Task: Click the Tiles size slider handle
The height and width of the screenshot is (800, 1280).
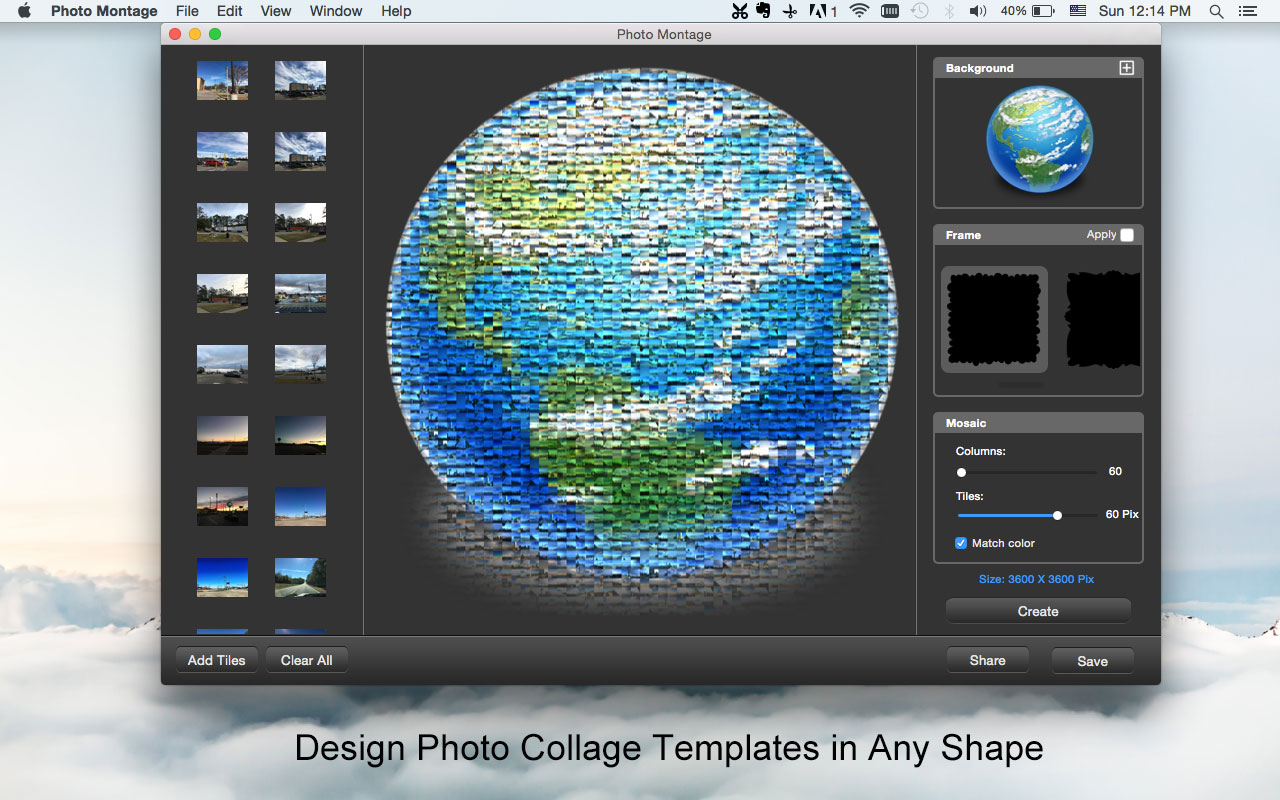Action: coord(1057,515)
